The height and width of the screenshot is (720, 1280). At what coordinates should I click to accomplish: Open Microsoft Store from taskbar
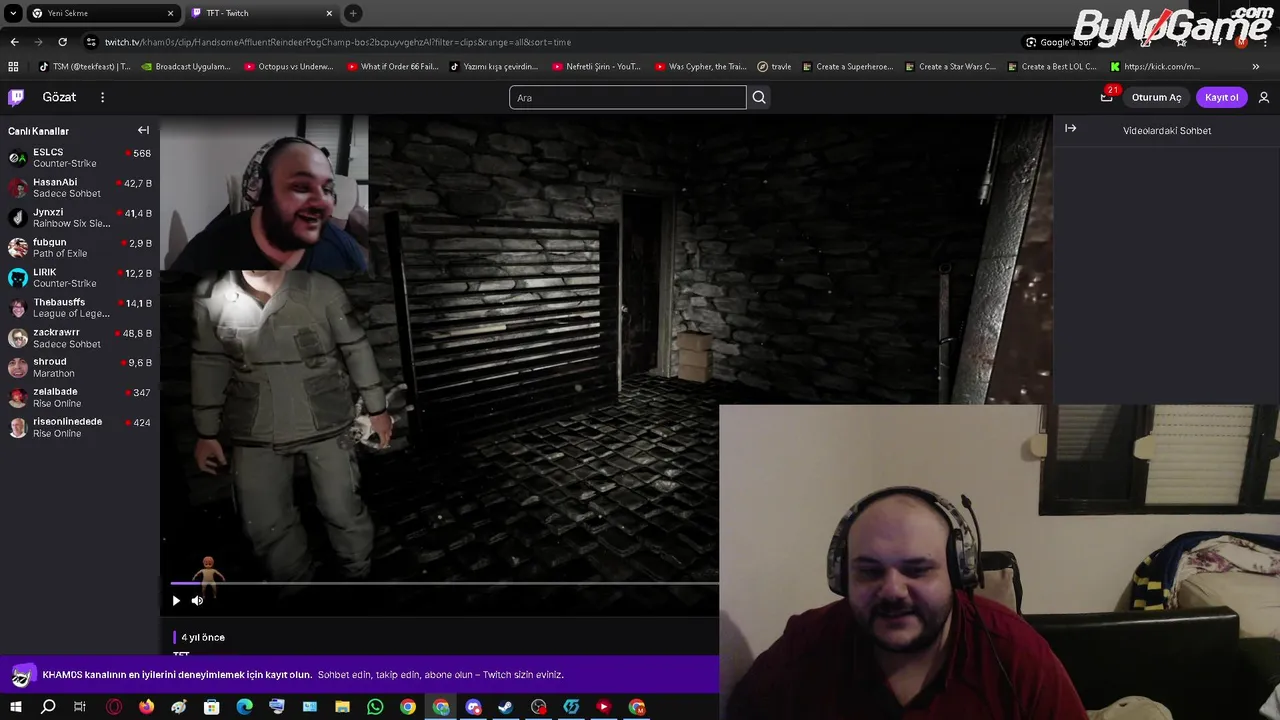pyautogui.click(x=211, y=707)
